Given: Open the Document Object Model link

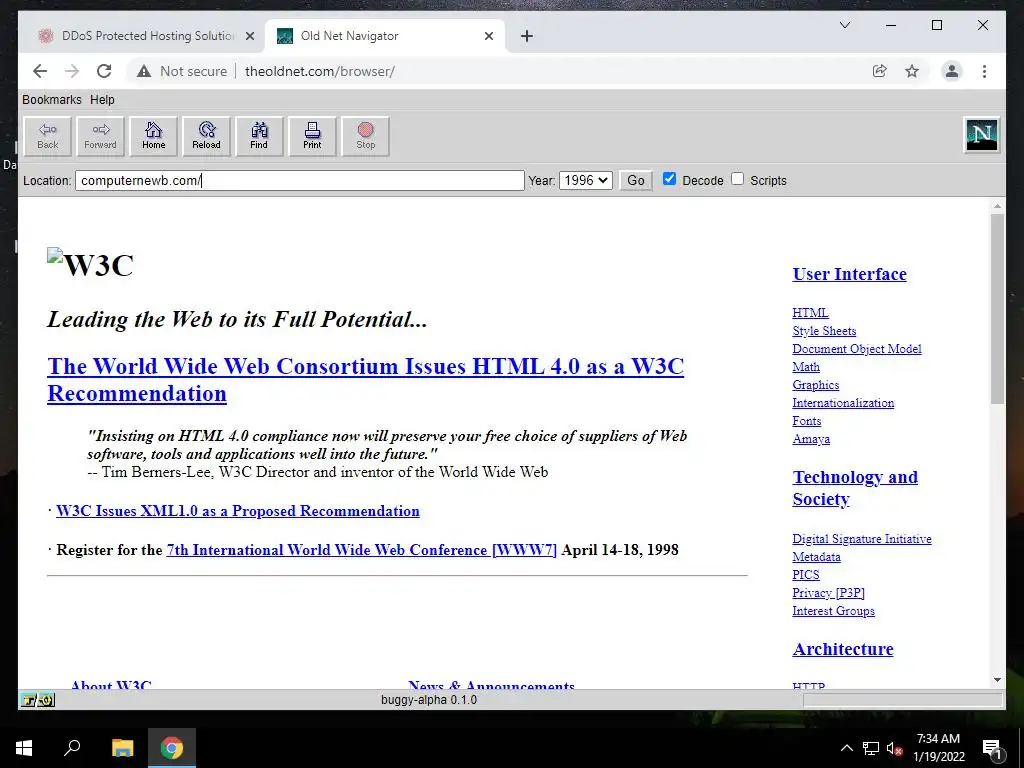Looking at the screenshot, I should point(857,349).
